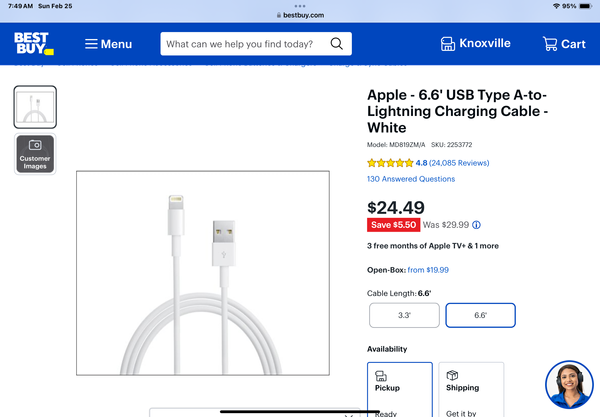Viewport: 600px width, 417px height.
Task: Tap the bestbuy.com address bar
Action: pos(300,15)
